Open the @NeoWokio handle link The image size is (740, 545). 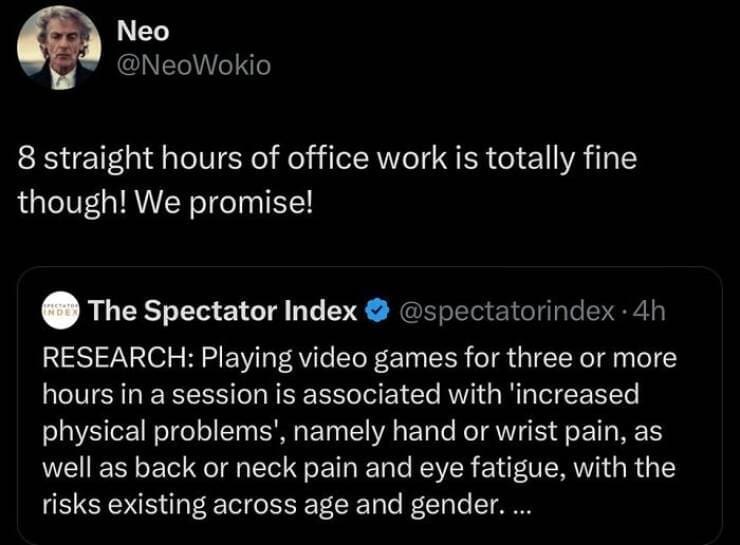pyautogui.click(x=194, y=66)
